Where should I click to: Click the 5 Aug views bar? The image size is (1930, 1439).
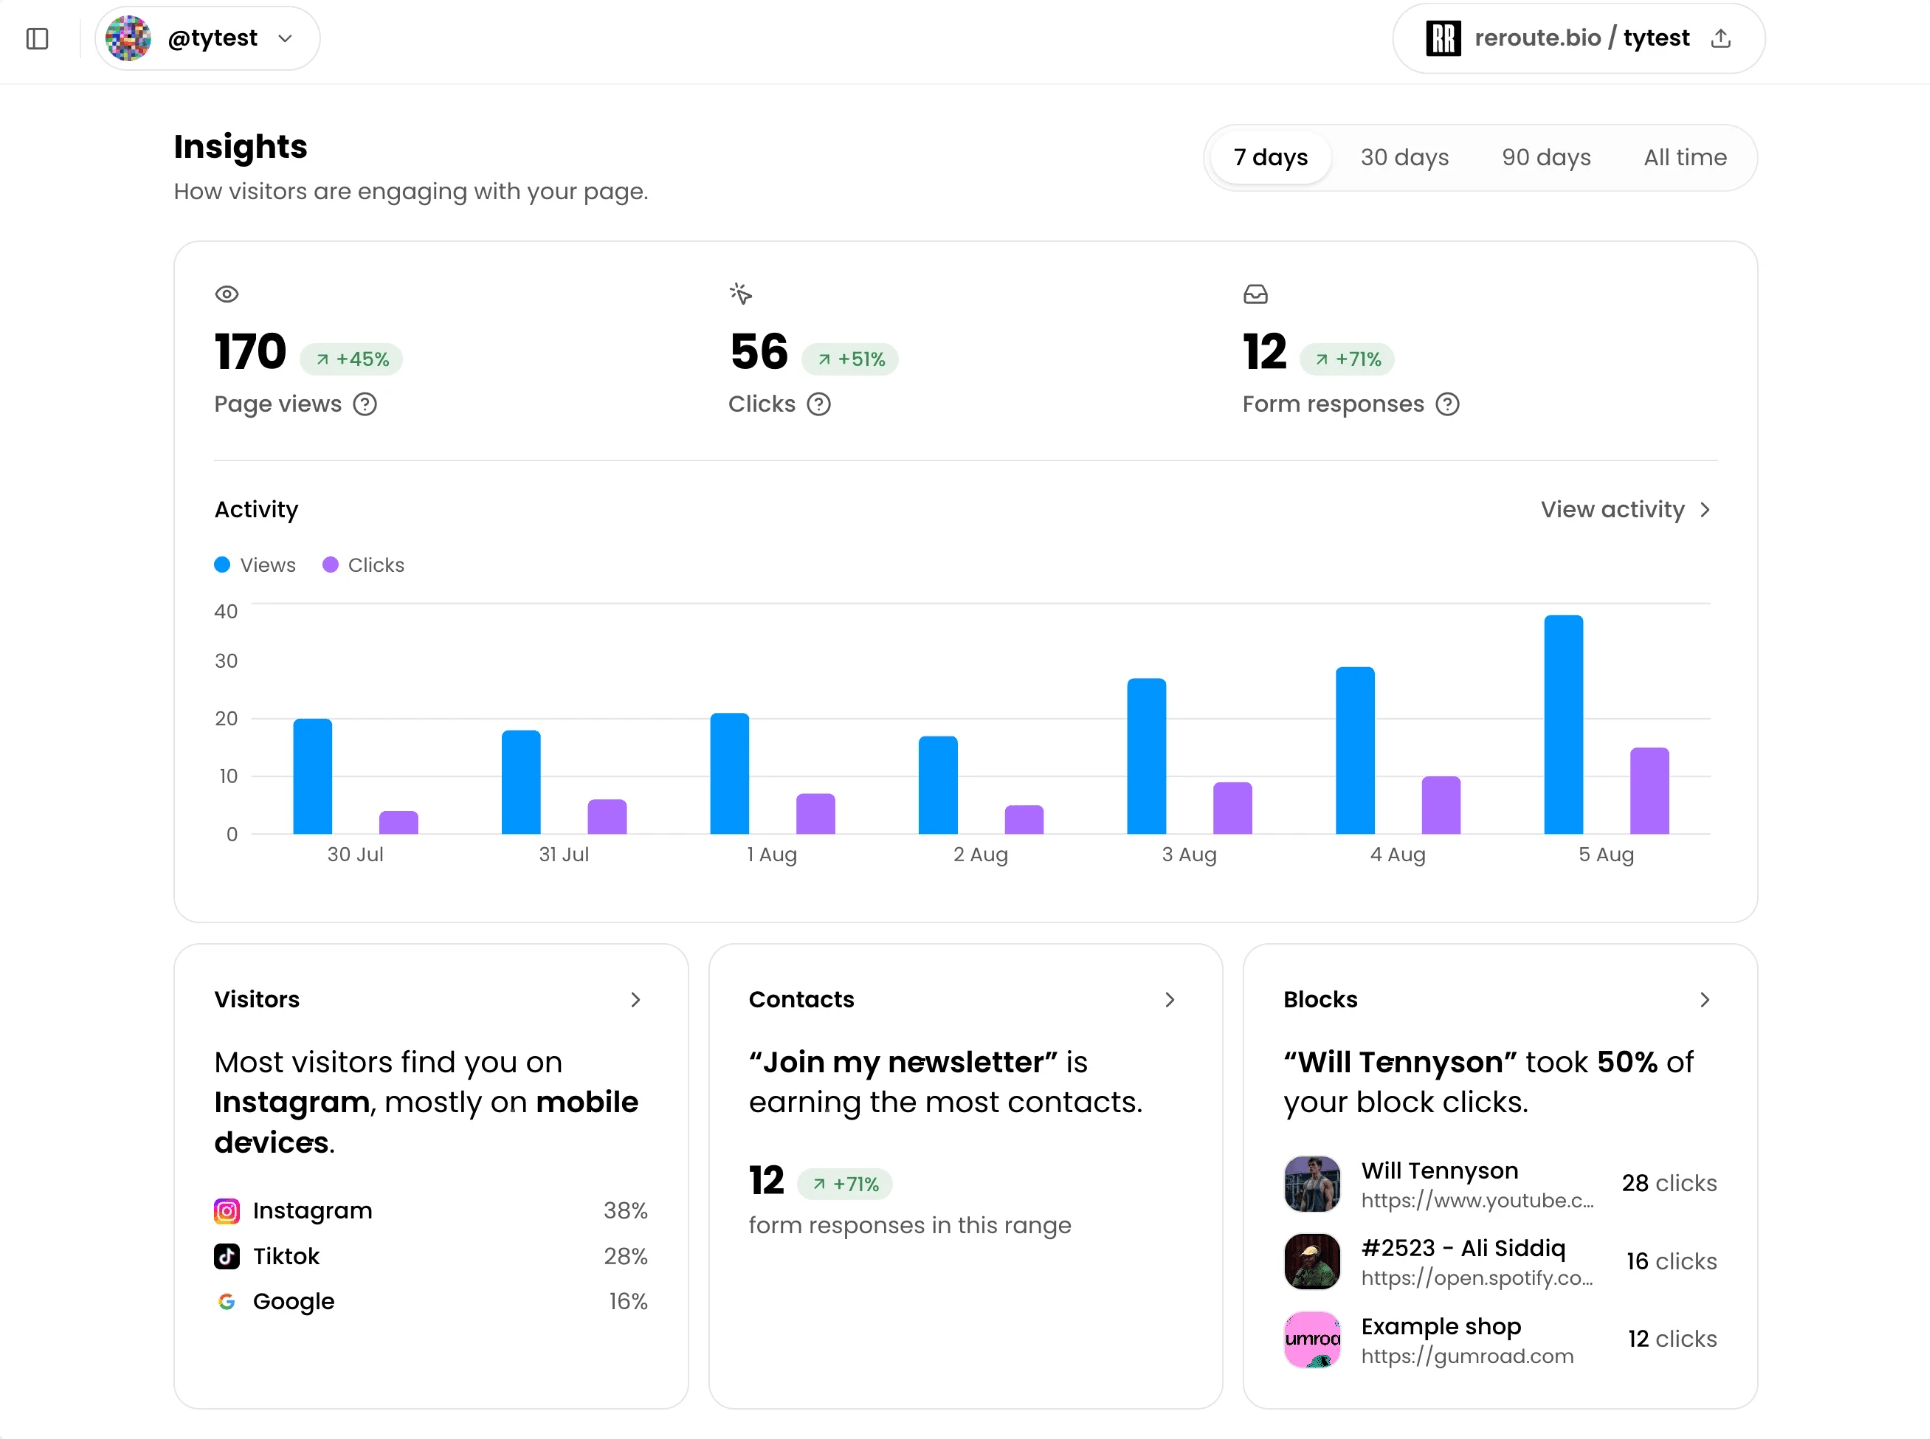(1564, 724)
